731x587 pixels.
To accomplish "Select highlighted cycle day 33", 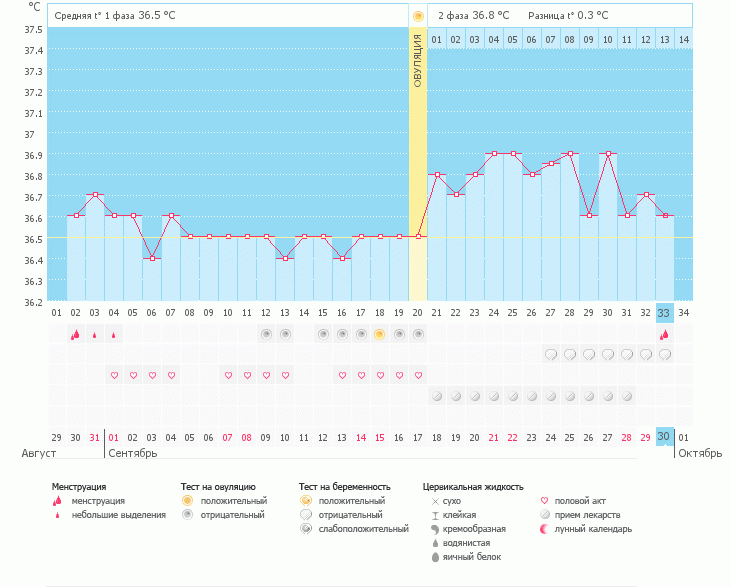I will click(x=664, y=313).
